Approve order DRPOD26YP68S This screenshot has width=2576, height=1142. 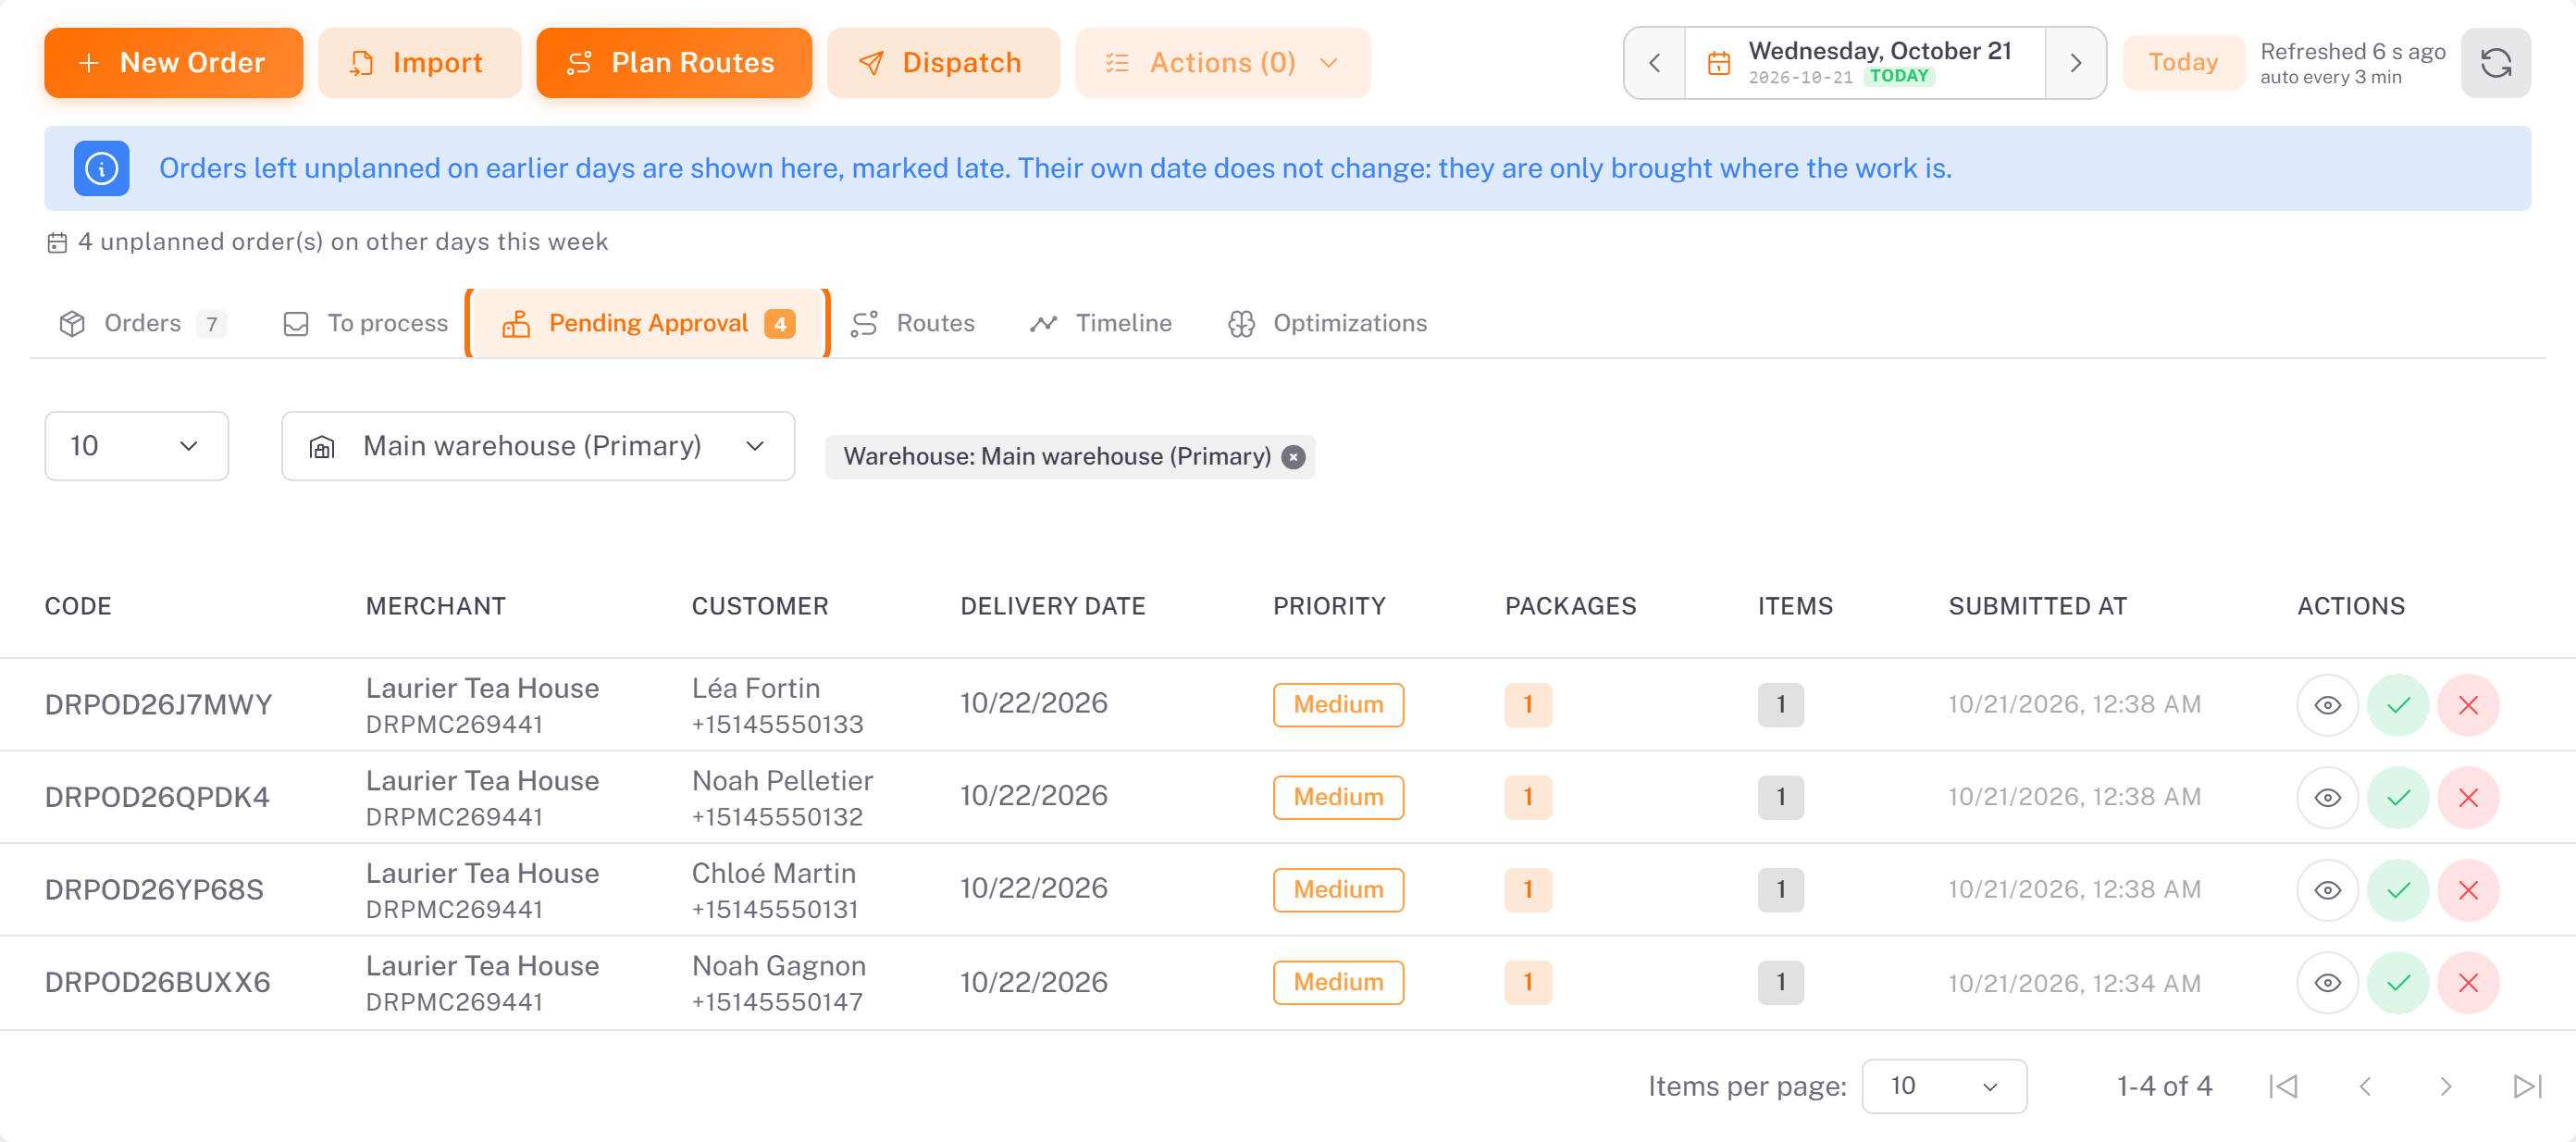2398,890
